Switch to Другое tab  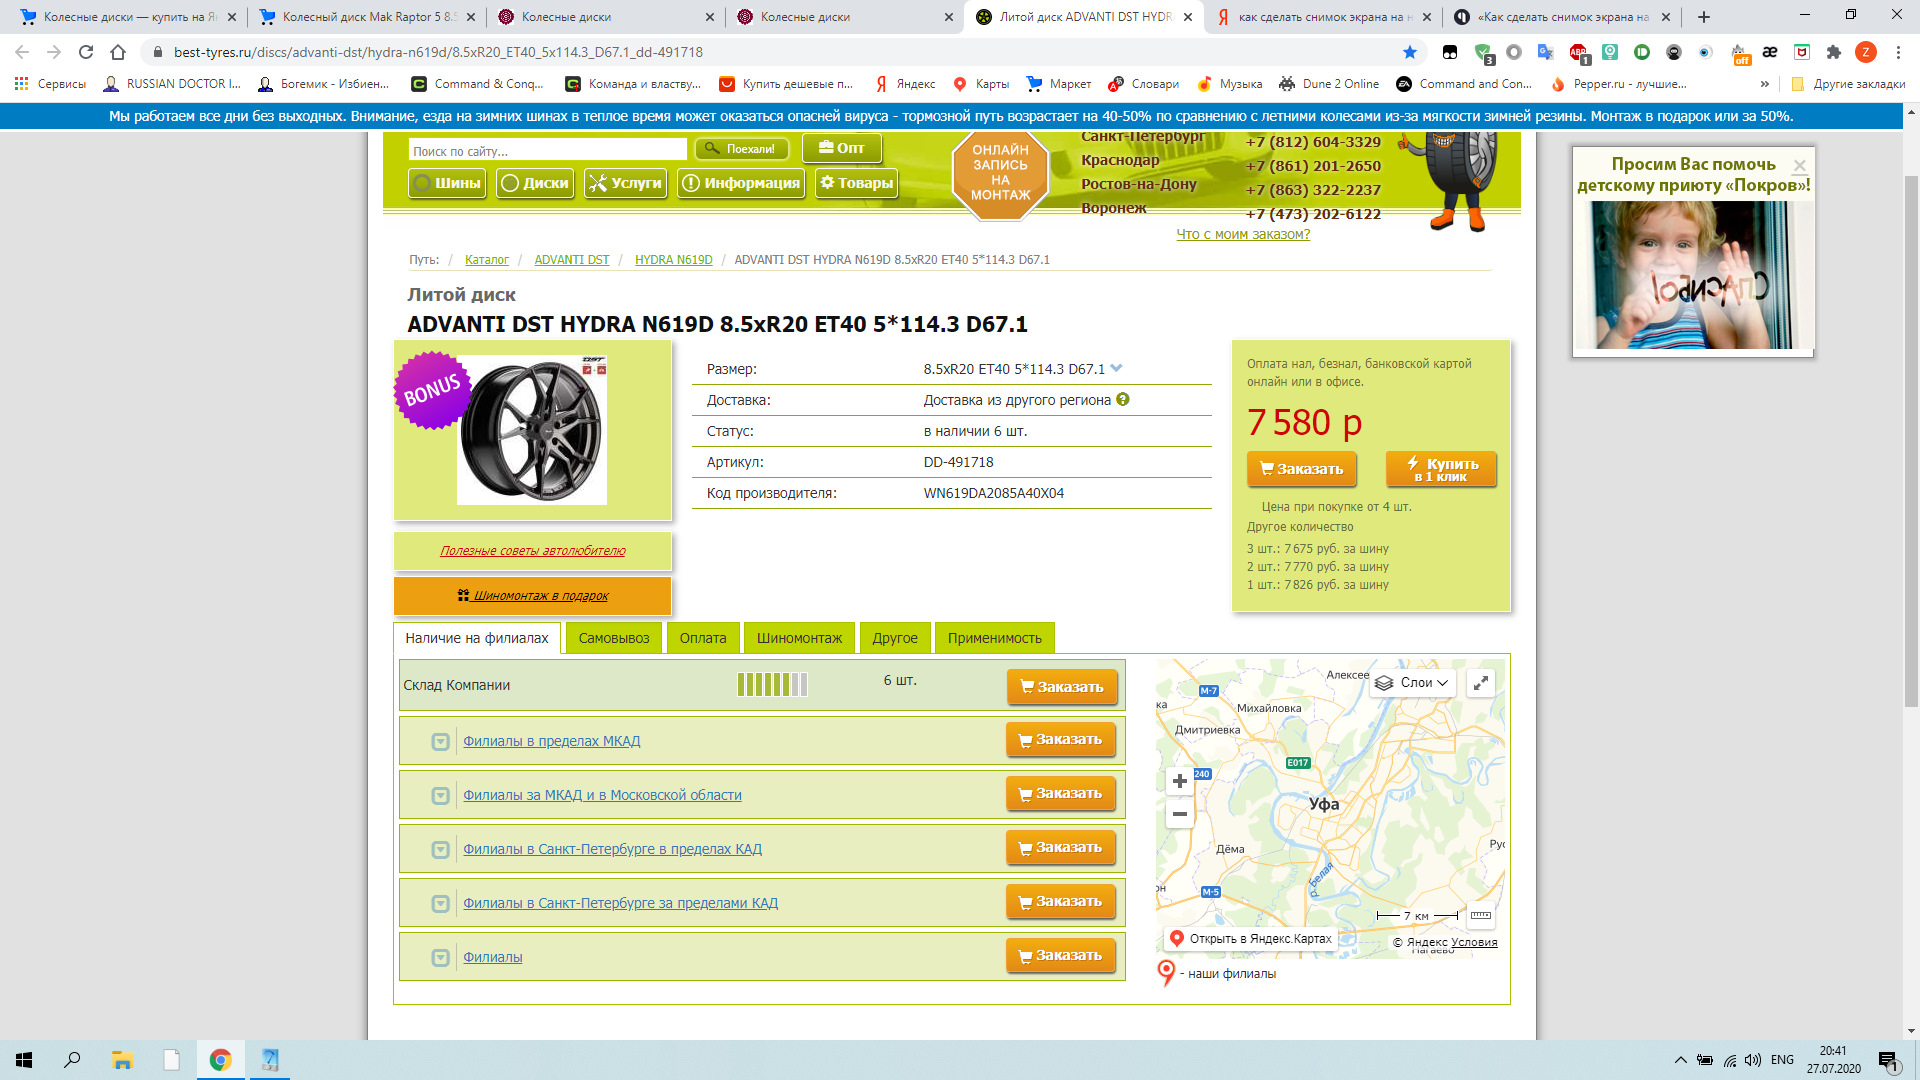point(895,638)
